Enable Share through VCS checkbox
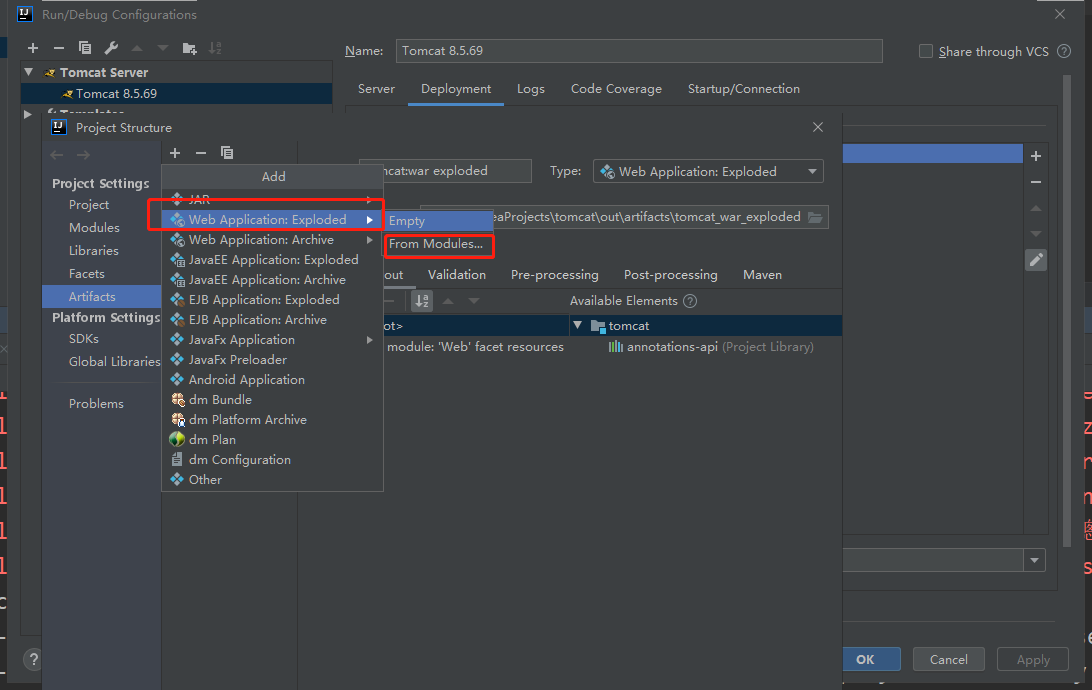The height and width of the screenshot is (690, 1092). [x=926, y=52]
